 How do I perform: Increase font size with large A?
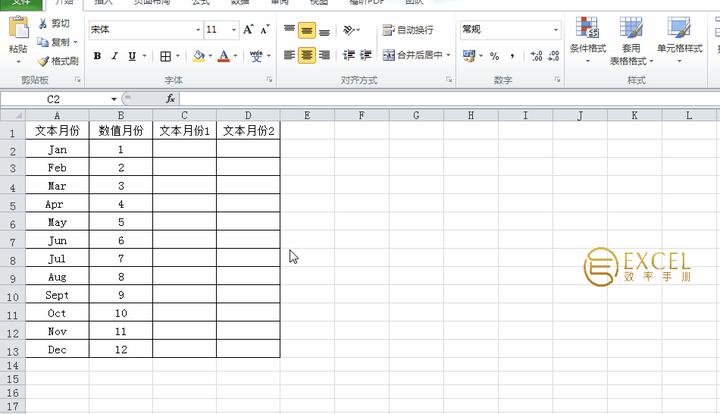tap(248, 30)
